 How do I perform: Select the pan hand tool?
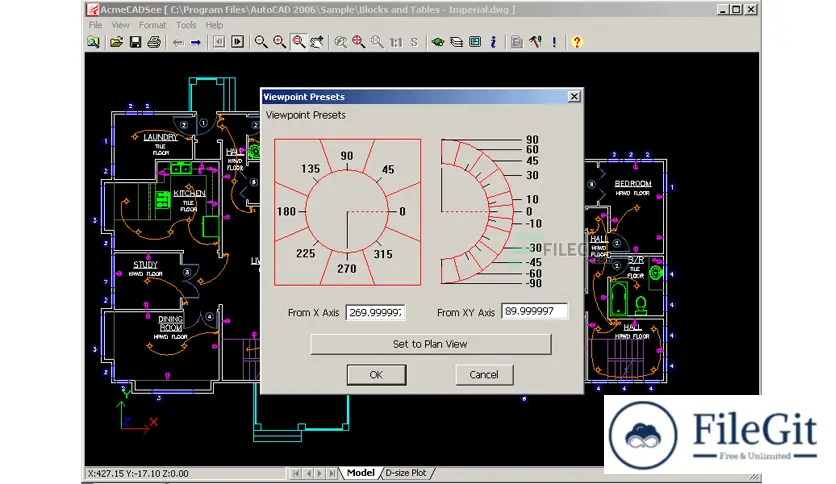(x=317, y=42)
